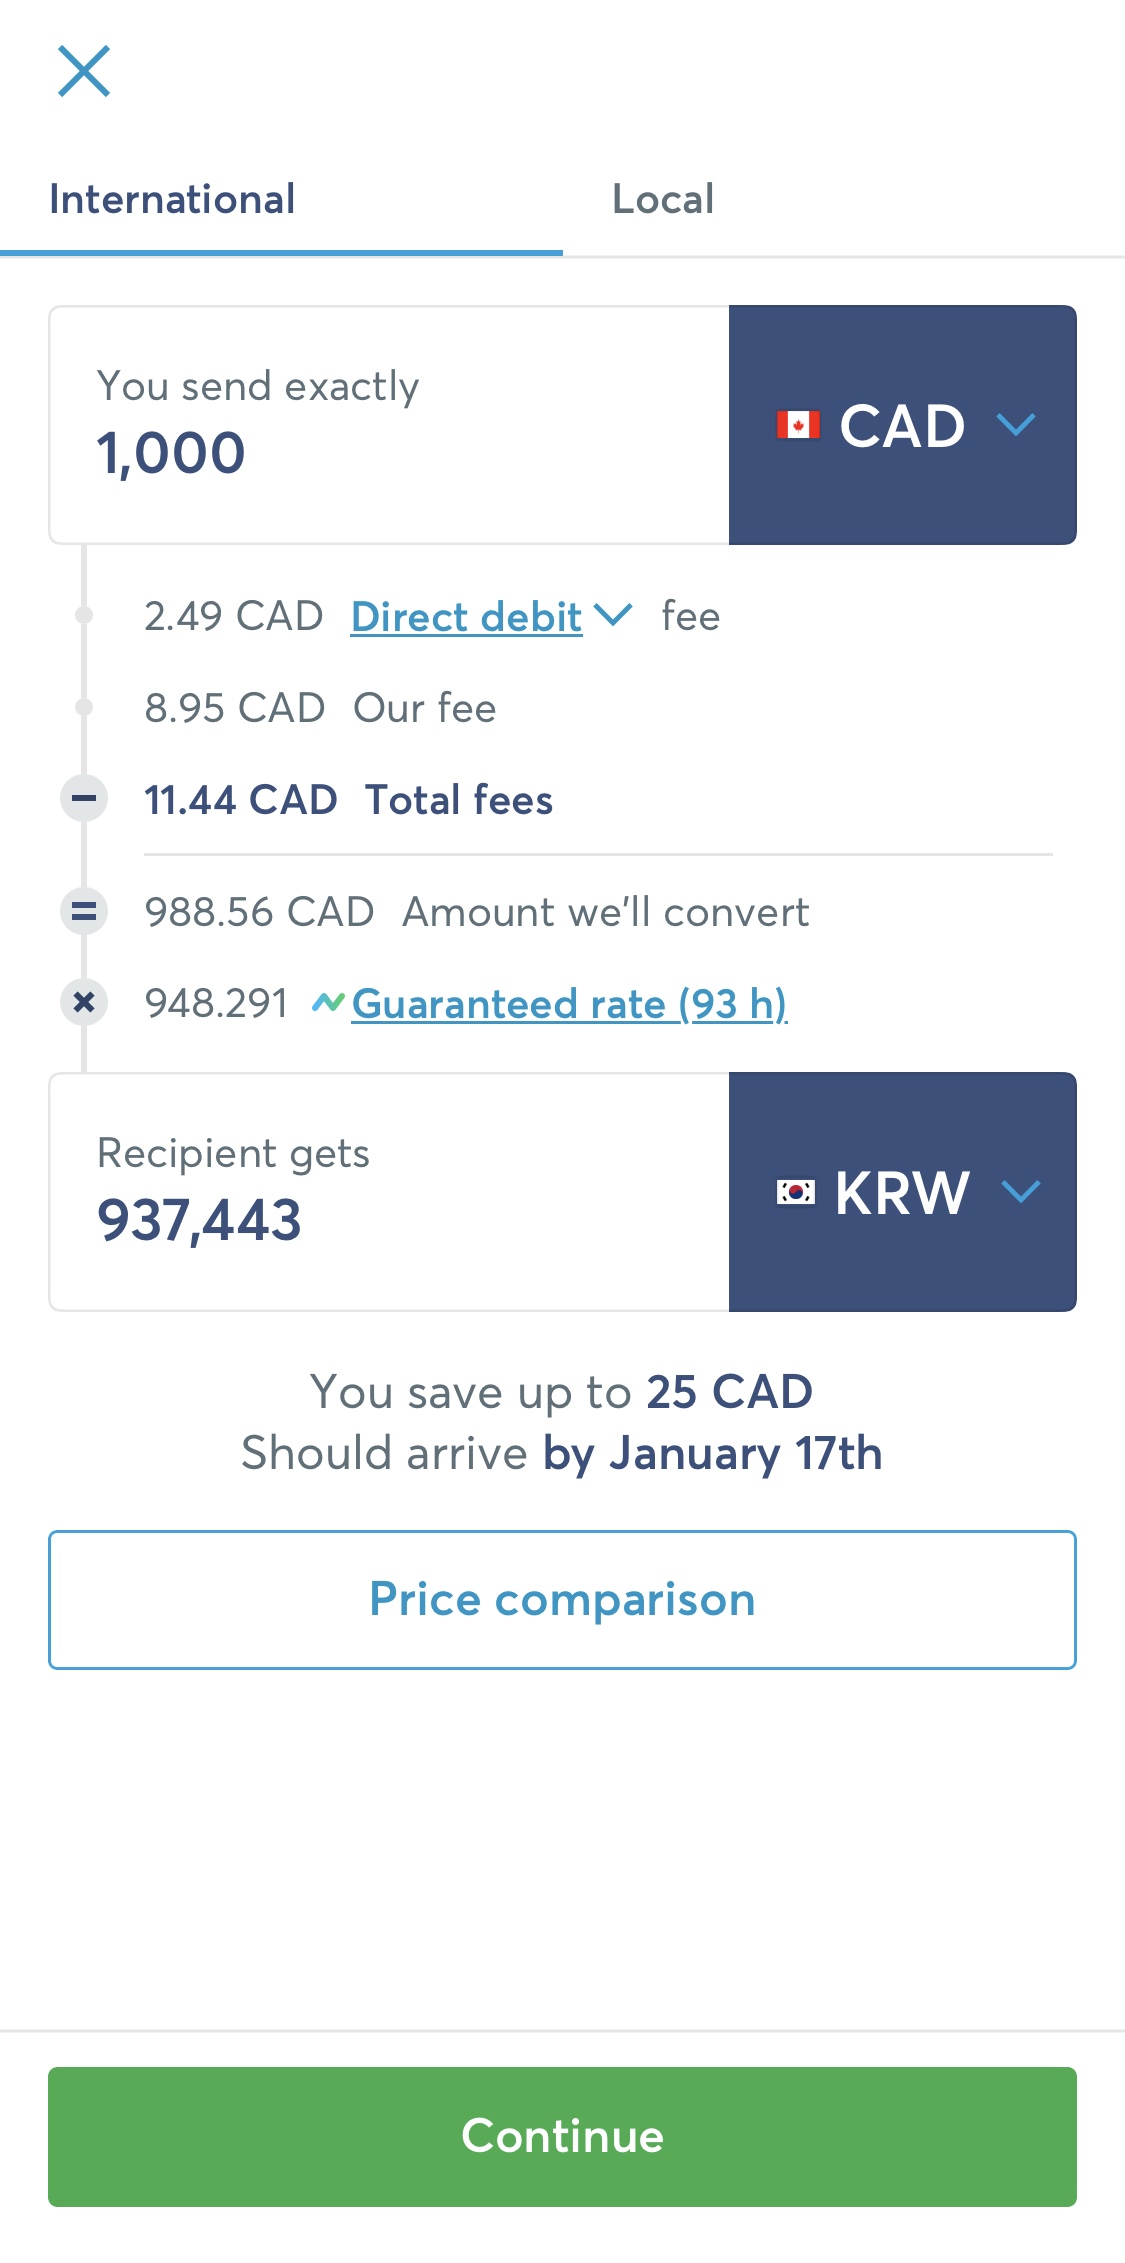Edit the Recipient gets amount field

pyautogui.click(x=389, y=1192)
